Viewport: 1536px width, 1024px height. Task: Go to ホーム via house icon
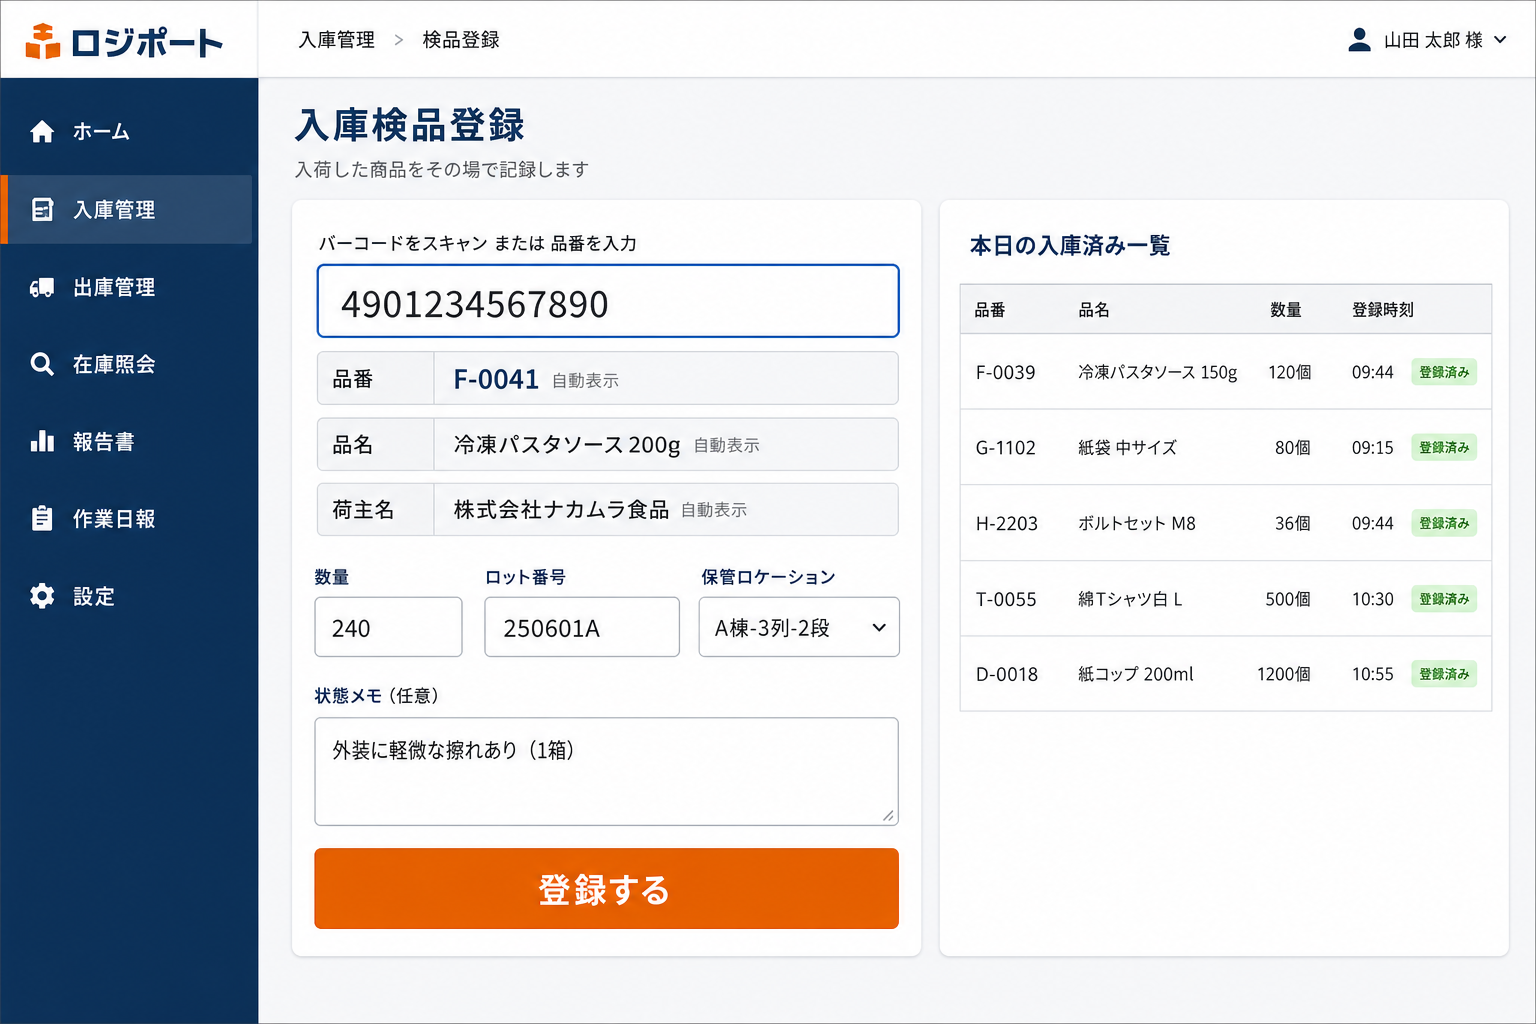click(42, 131)
